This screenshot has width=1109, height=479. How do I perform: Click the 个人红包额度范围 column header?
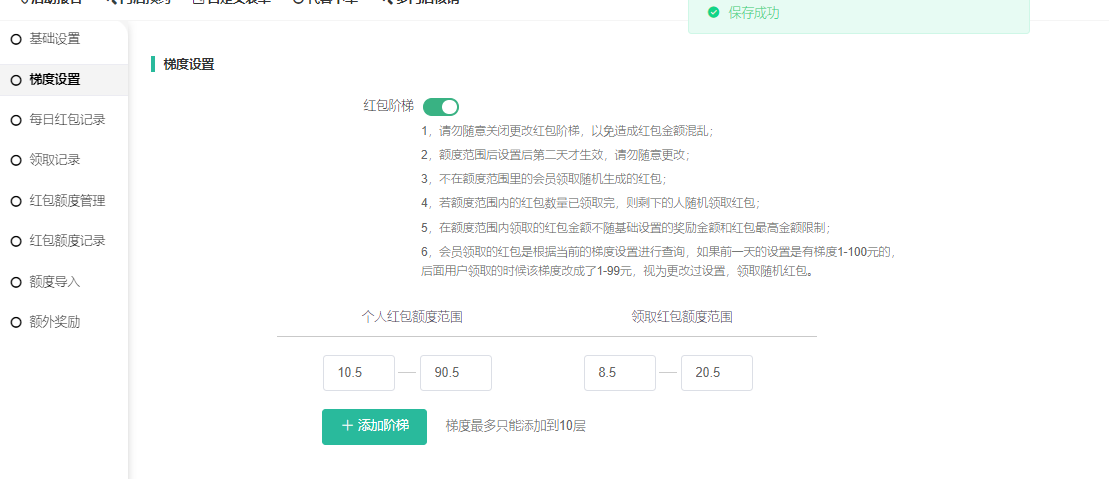click(412, 316)
